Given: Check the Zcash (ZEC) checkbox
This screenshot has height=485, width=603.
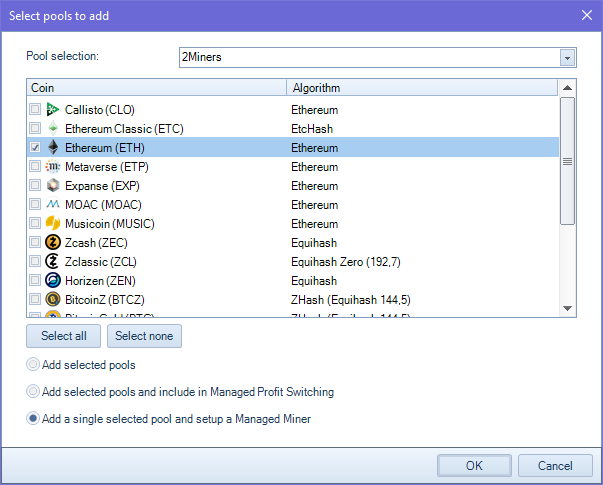Looking at the screenshot, I should click(35, 242).
